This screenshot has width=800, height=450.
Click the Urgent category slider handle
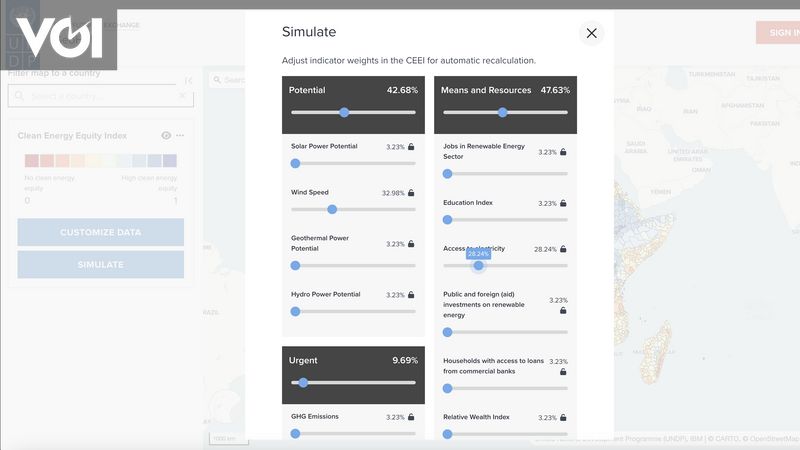[x=303, y=382]
